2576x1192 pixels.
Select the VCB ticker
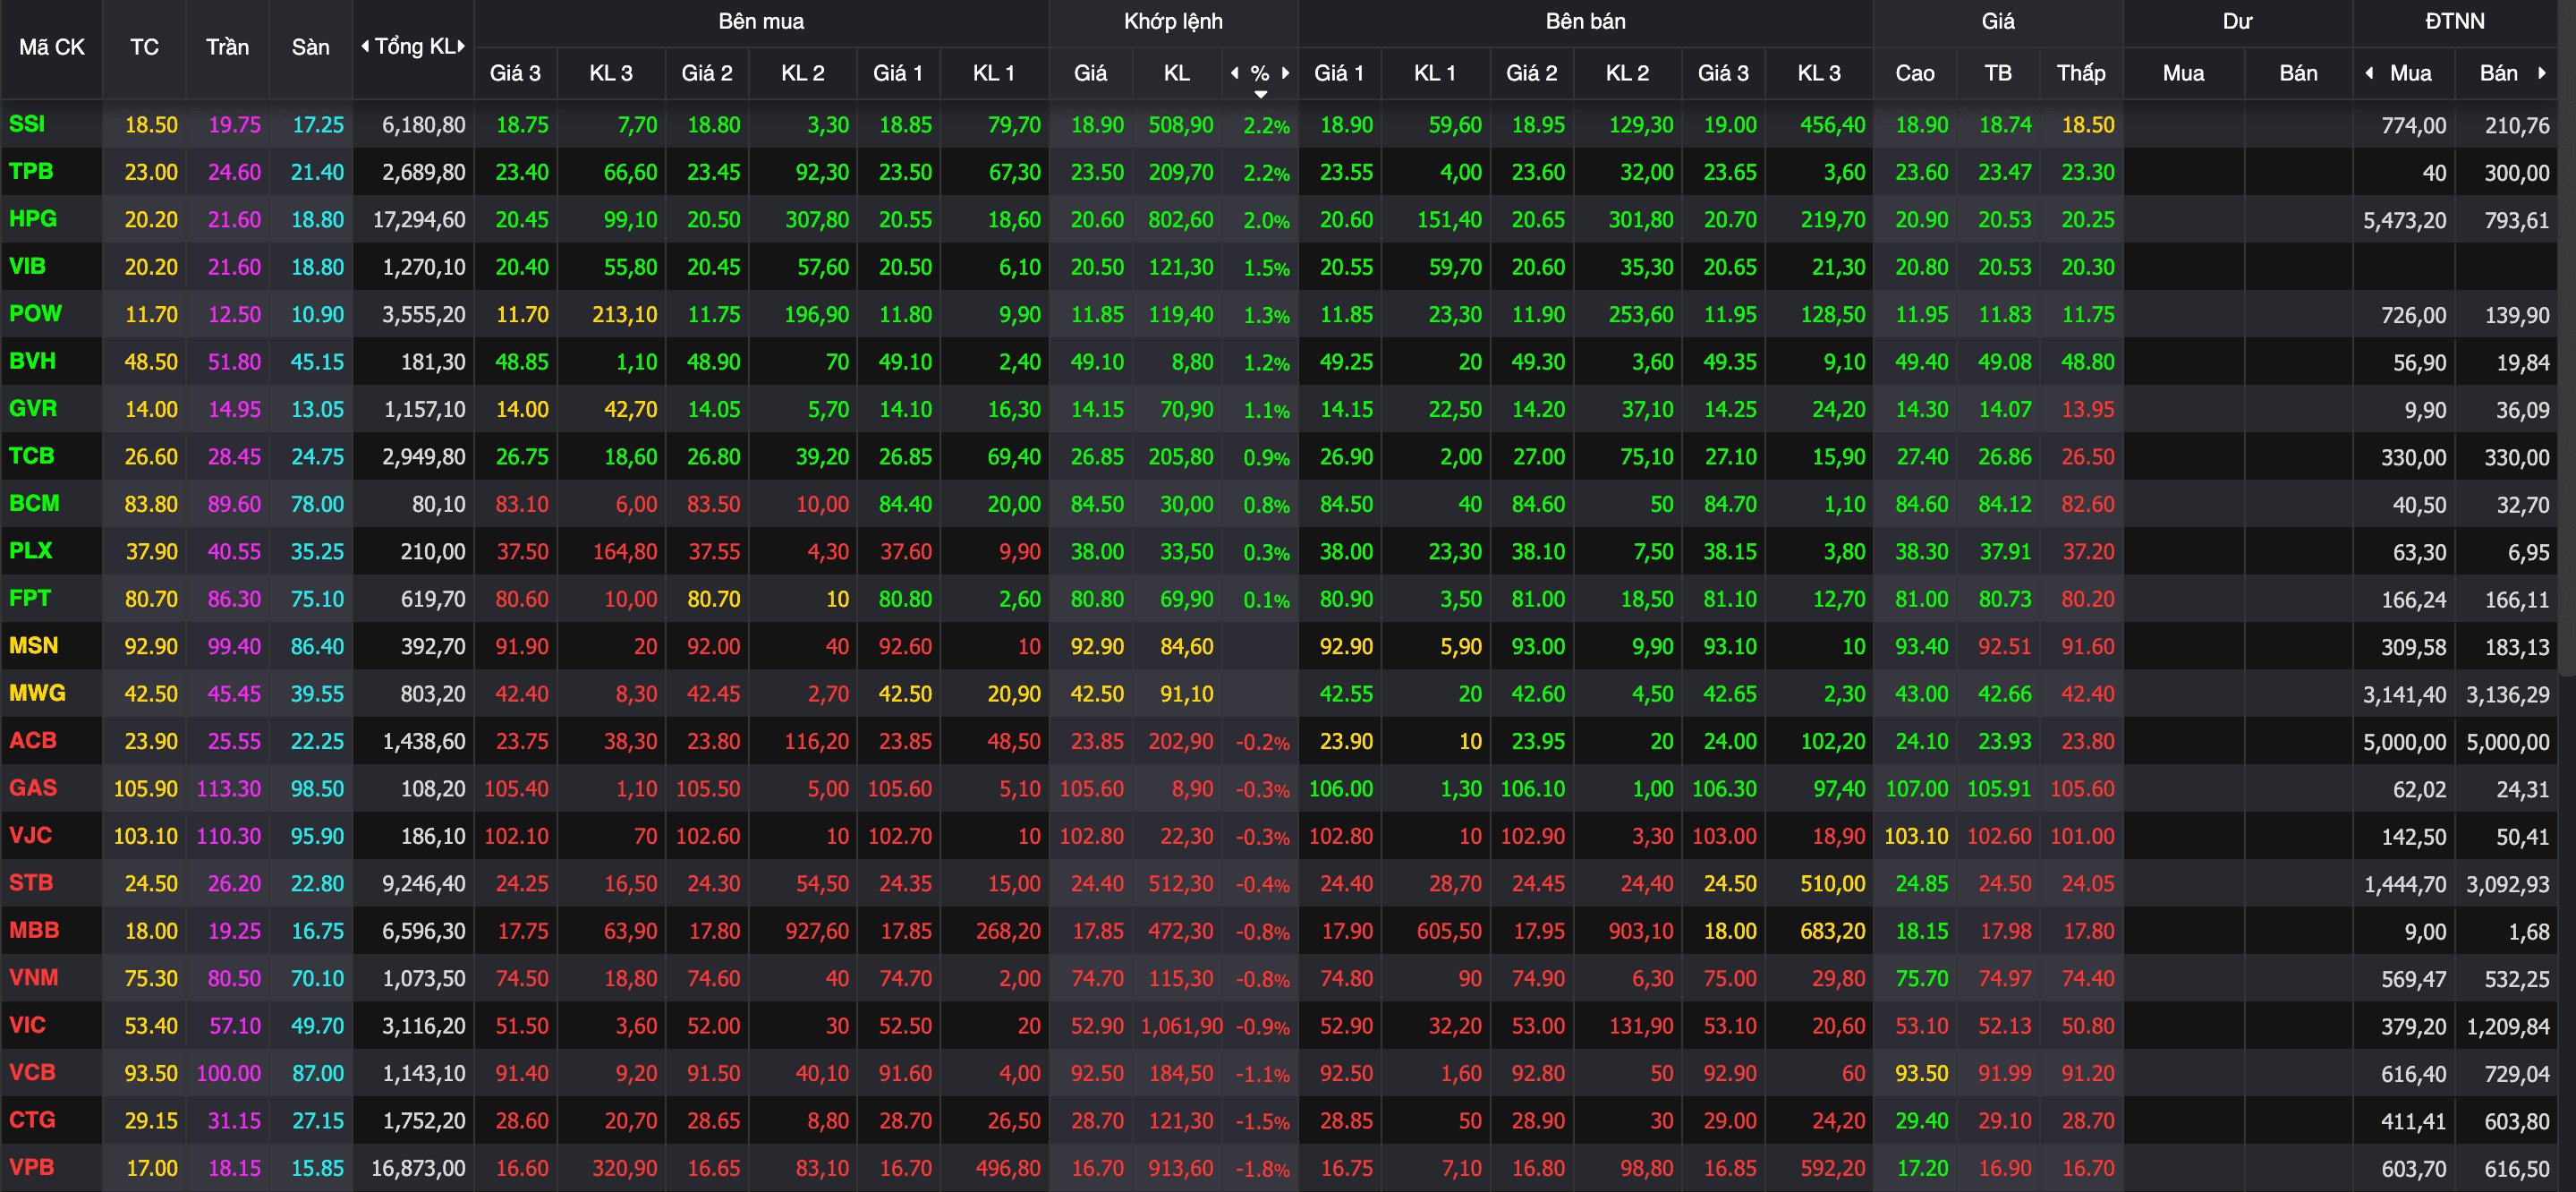click(32, 1072)
